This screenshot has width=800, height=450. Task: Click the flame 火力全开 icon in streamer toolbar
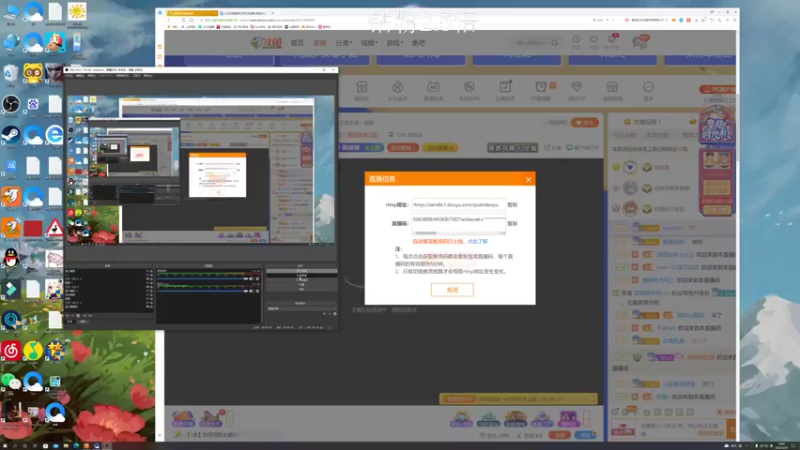[397, 90]
